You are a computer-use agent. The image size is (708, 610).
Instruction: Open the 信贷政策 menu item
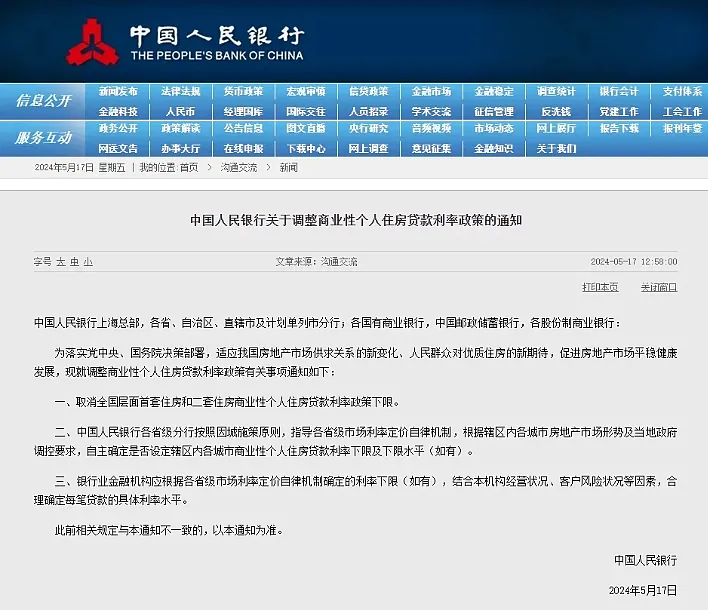click(369, 92)
